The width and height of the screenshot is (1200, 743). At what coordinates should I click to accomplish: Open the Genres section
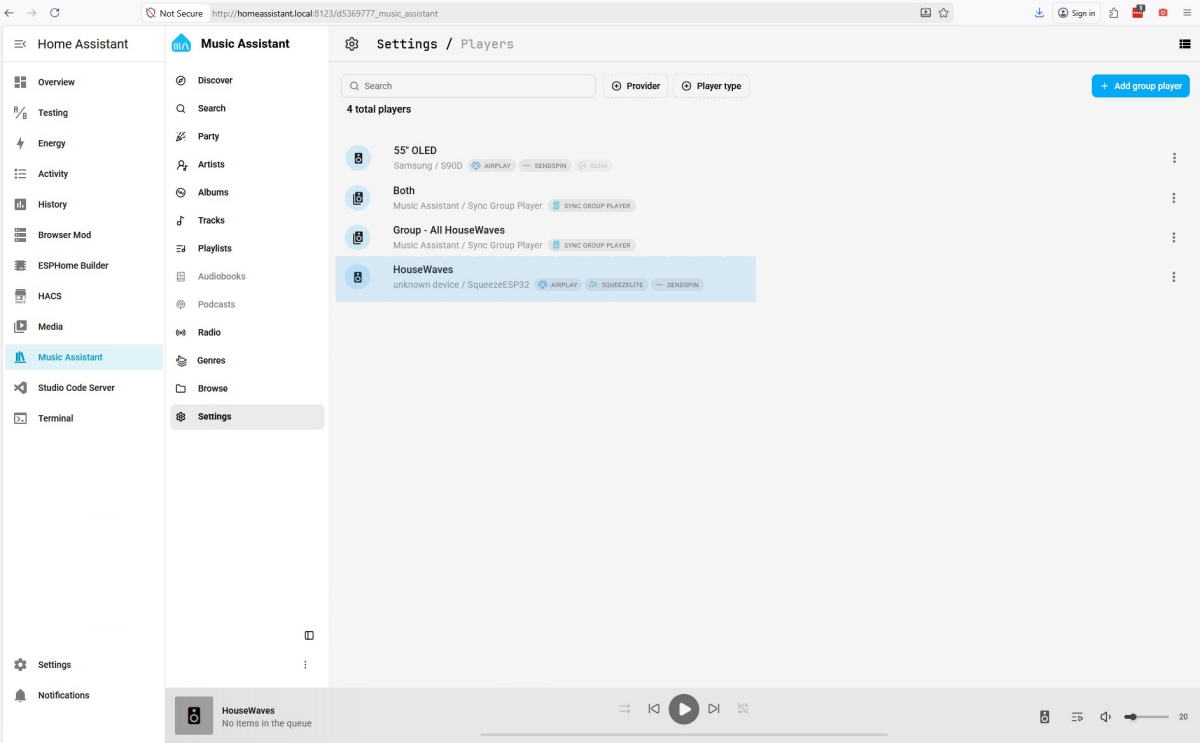211,360
